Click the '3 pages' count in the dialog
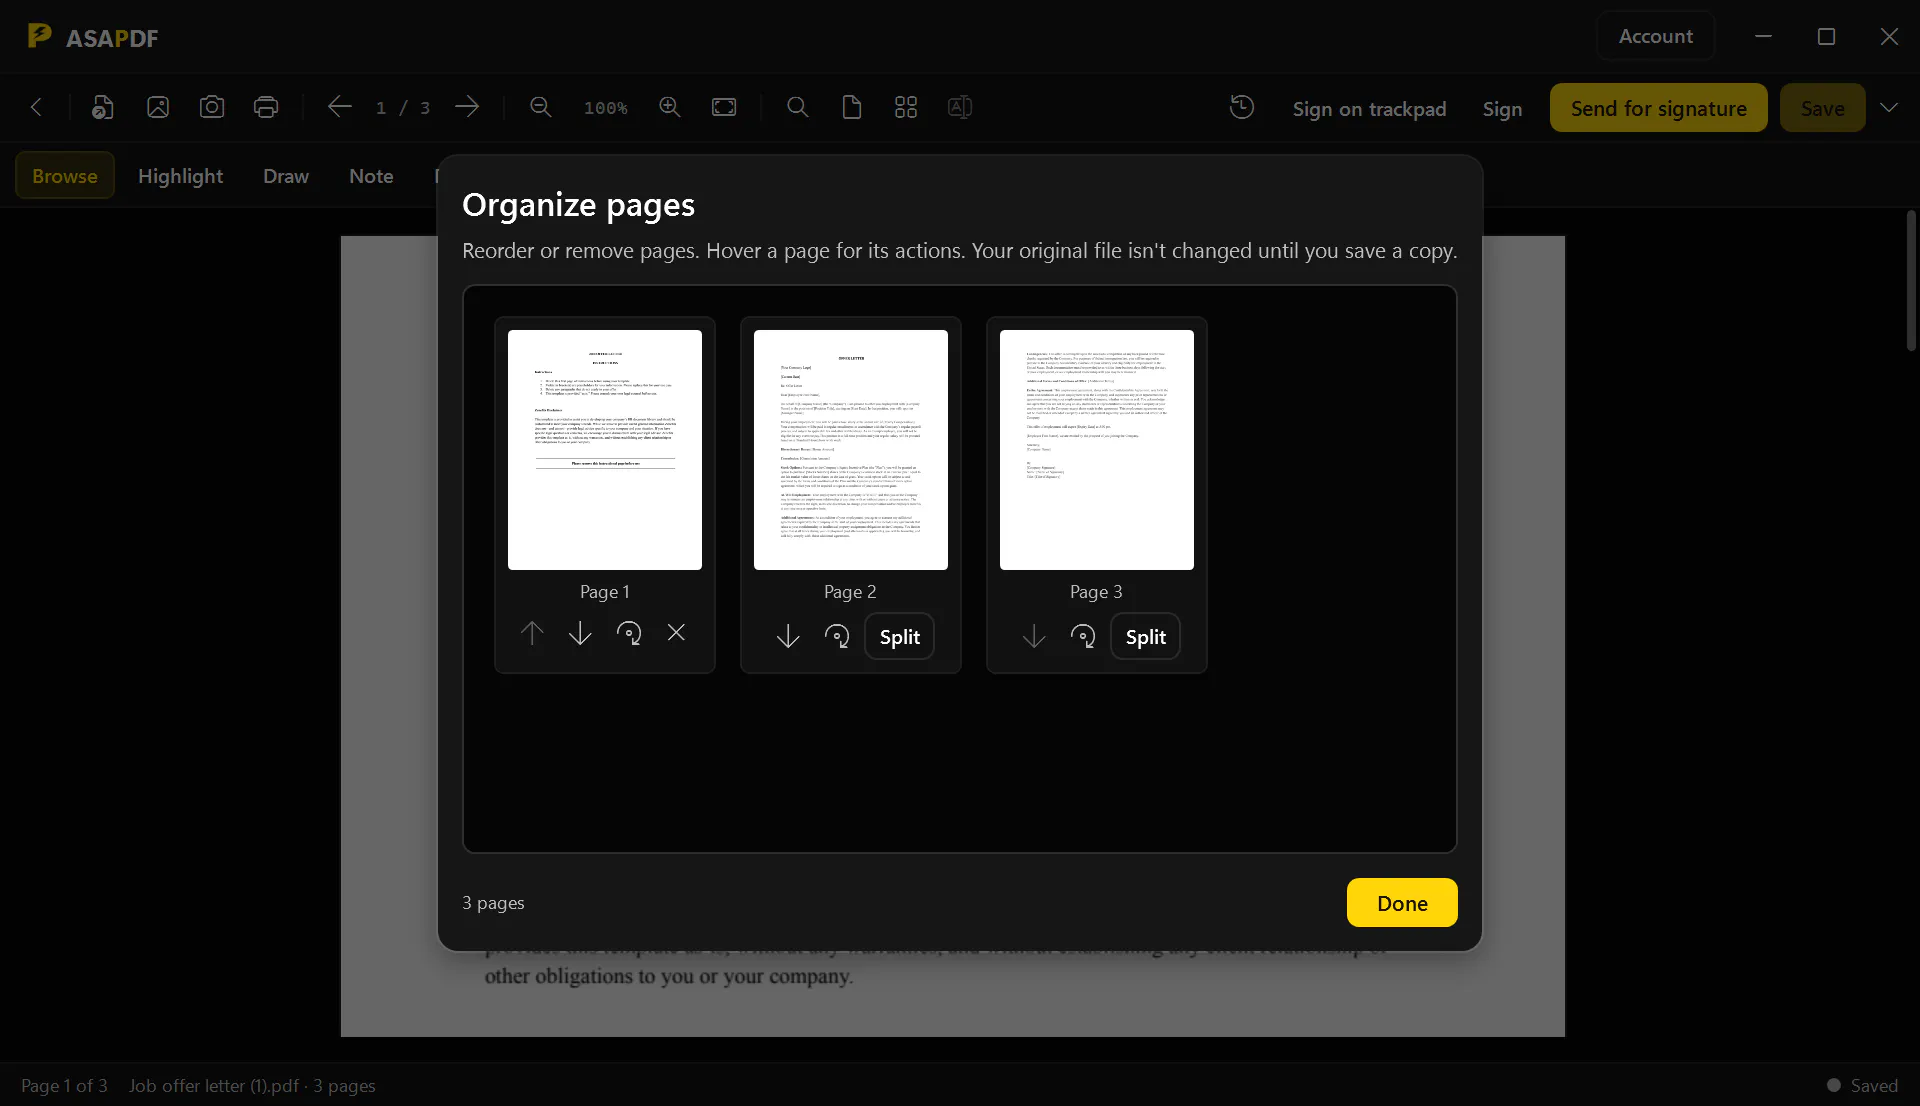This screenshot has width=1920, height=1106. coord(493,903)
